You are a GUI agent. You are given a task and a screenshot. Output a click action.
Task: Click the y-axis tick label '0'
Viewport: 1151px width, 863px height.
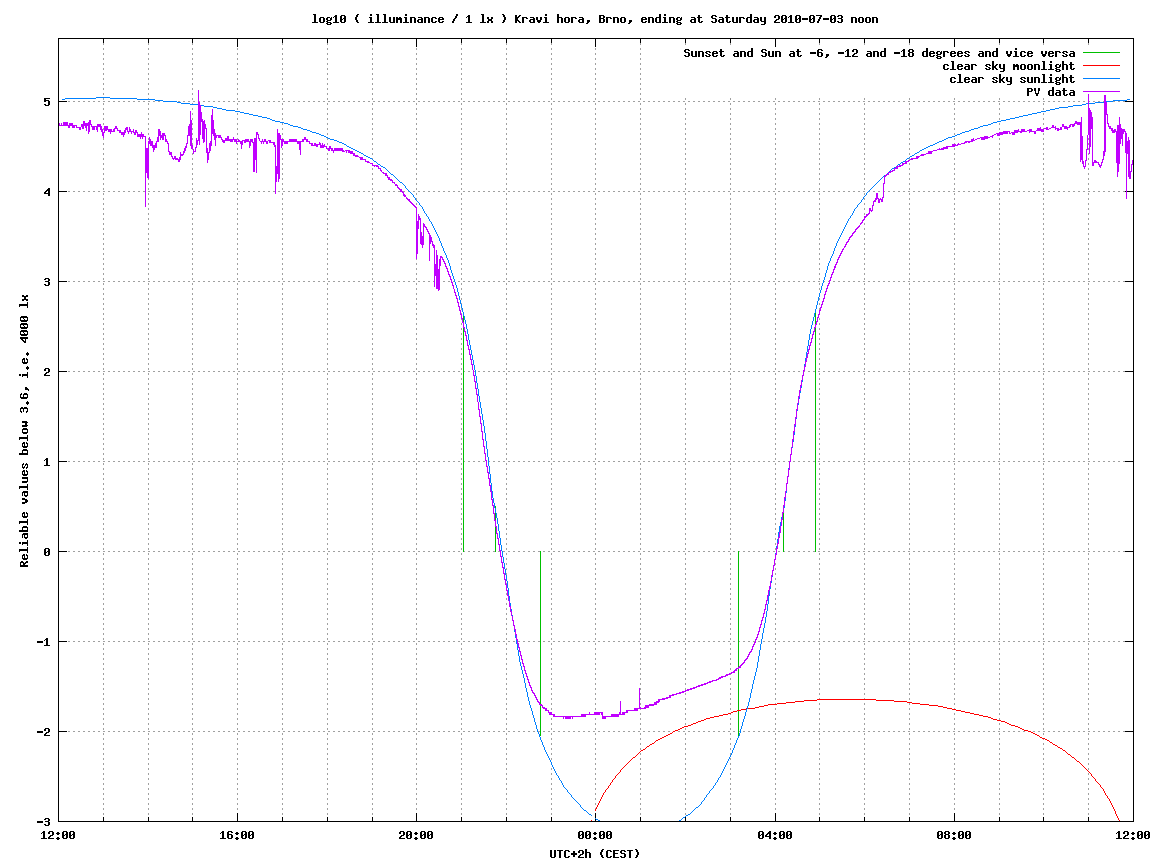pos(47,552)
